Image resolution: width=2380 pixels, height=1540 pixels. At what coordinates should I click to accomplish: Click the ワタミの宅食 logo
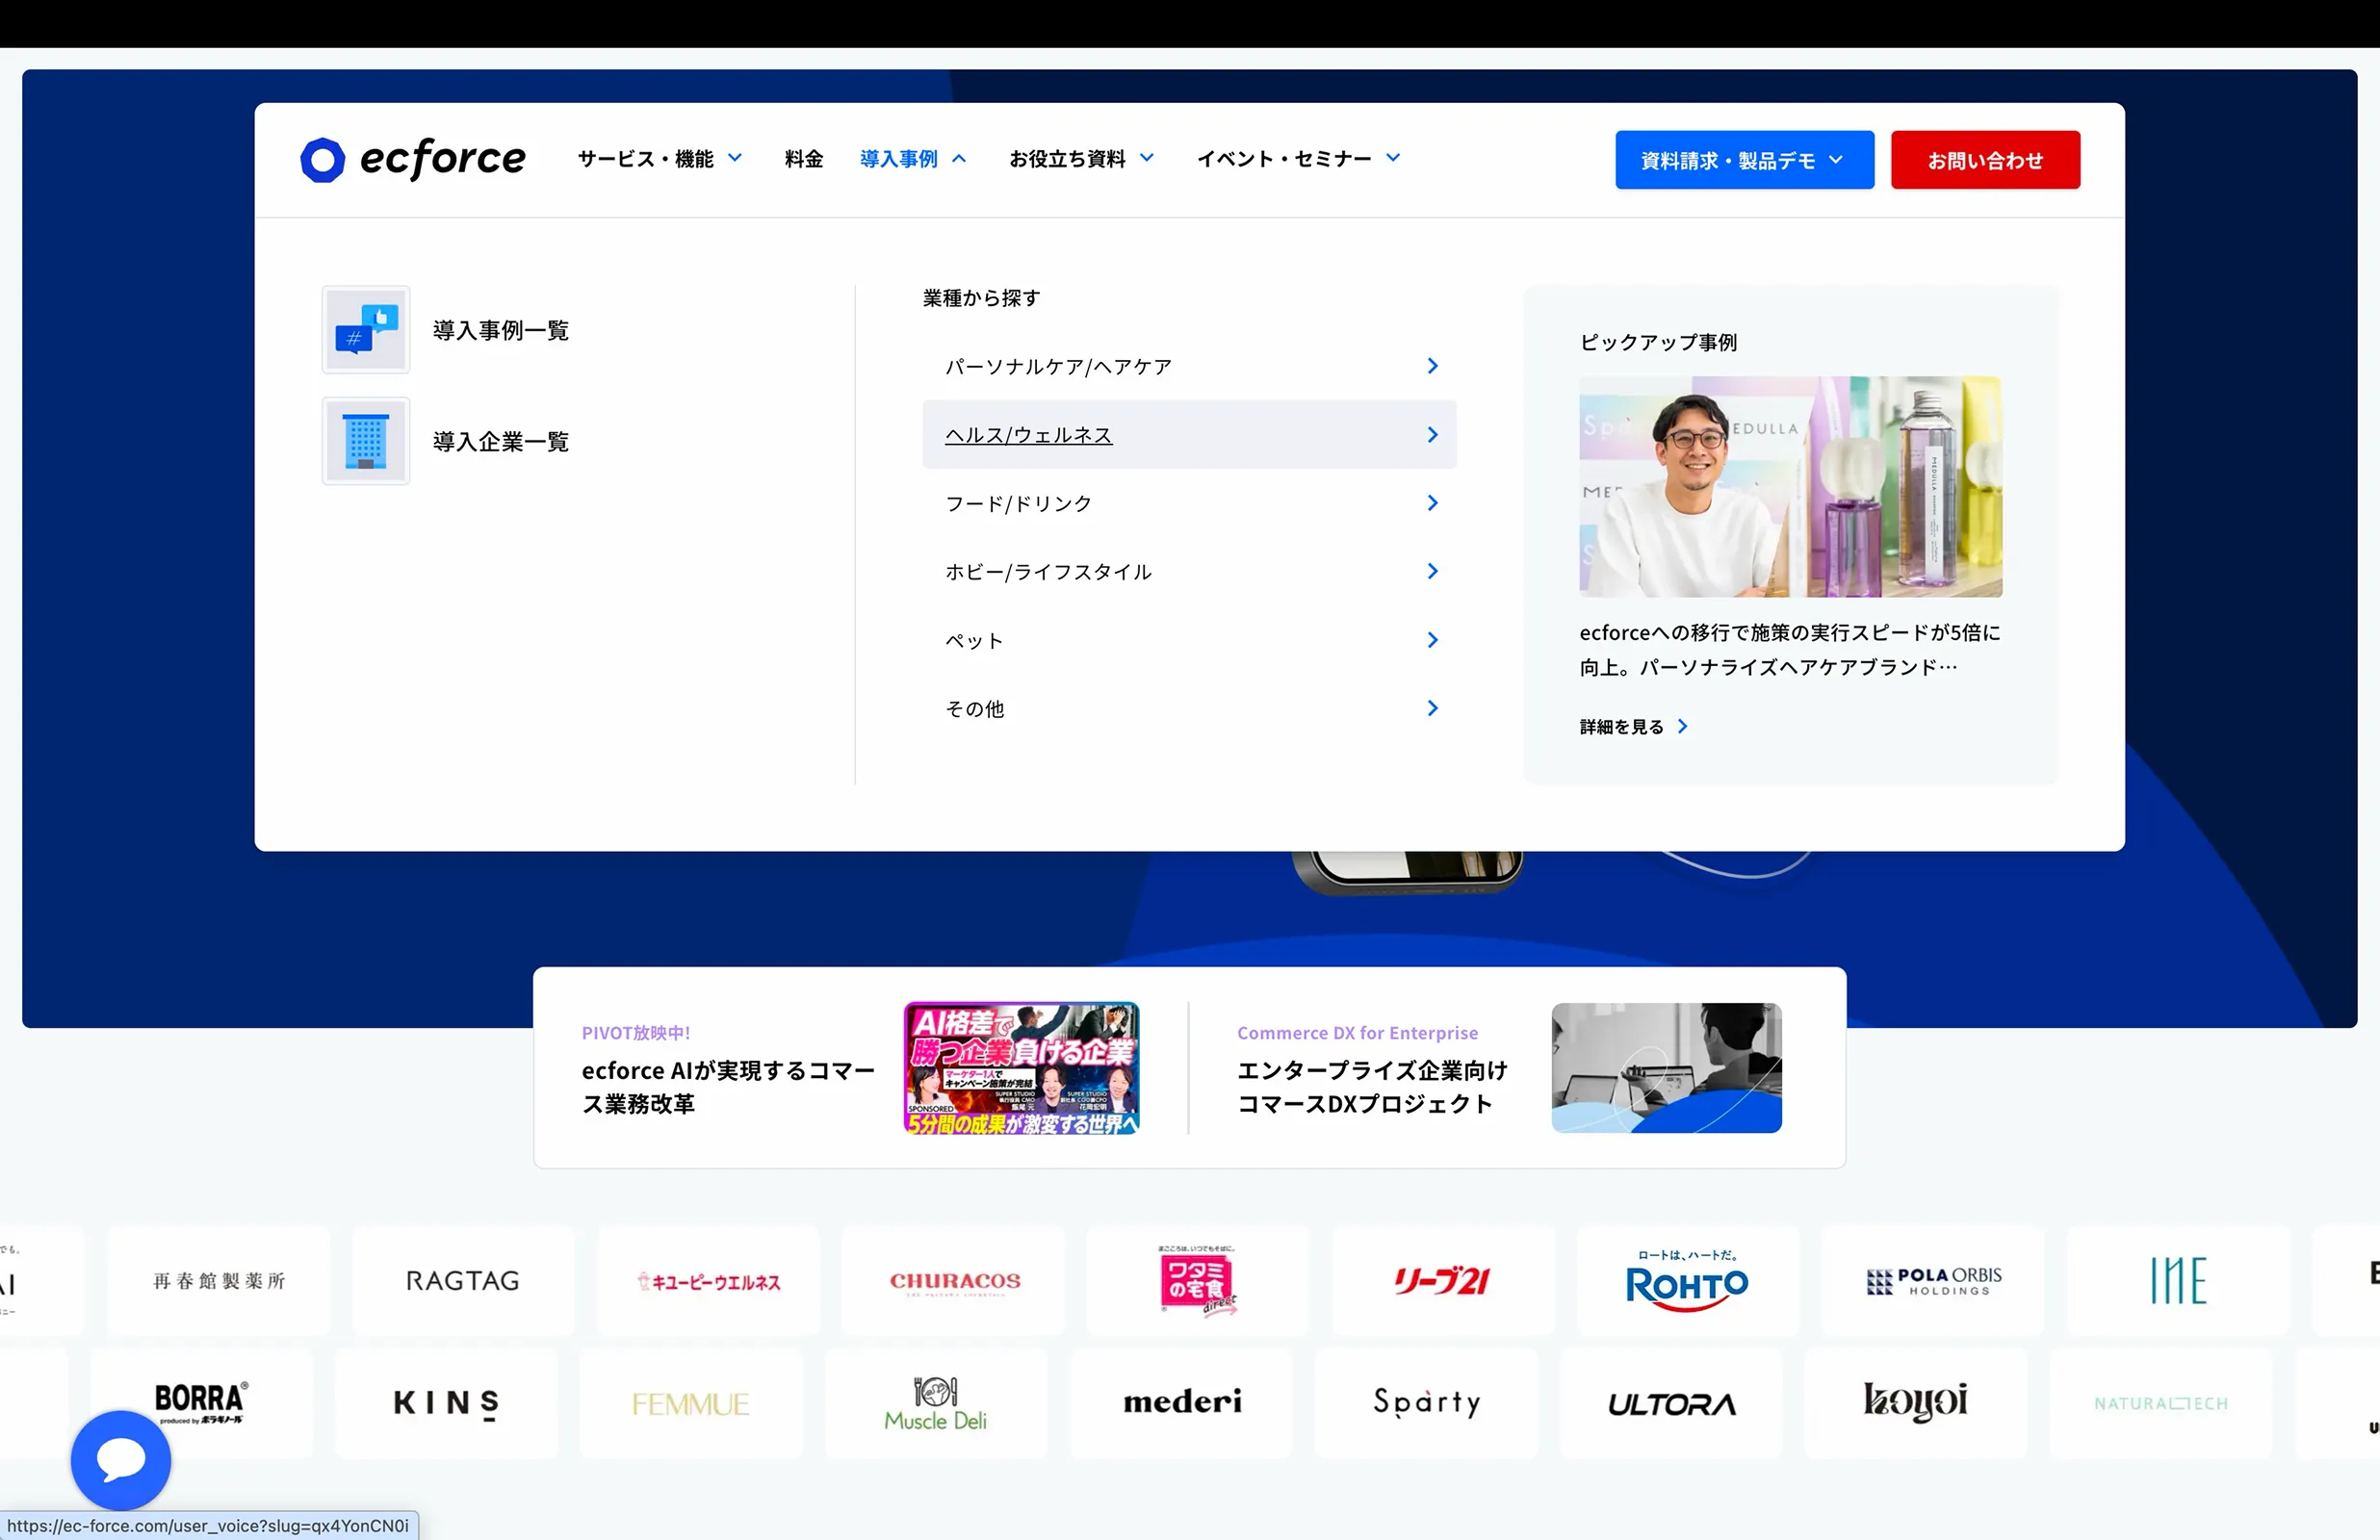(1197, 1281)
